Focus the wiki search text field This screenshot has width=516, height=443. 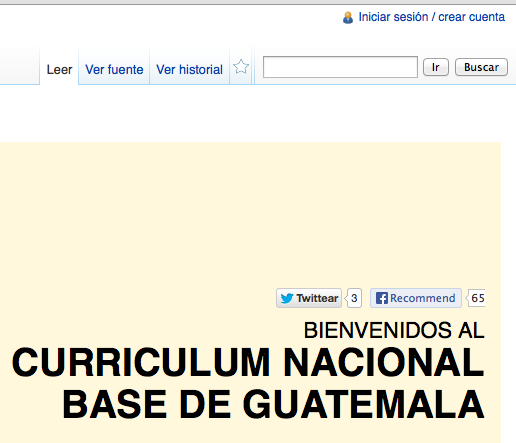[x=340, y=67]
